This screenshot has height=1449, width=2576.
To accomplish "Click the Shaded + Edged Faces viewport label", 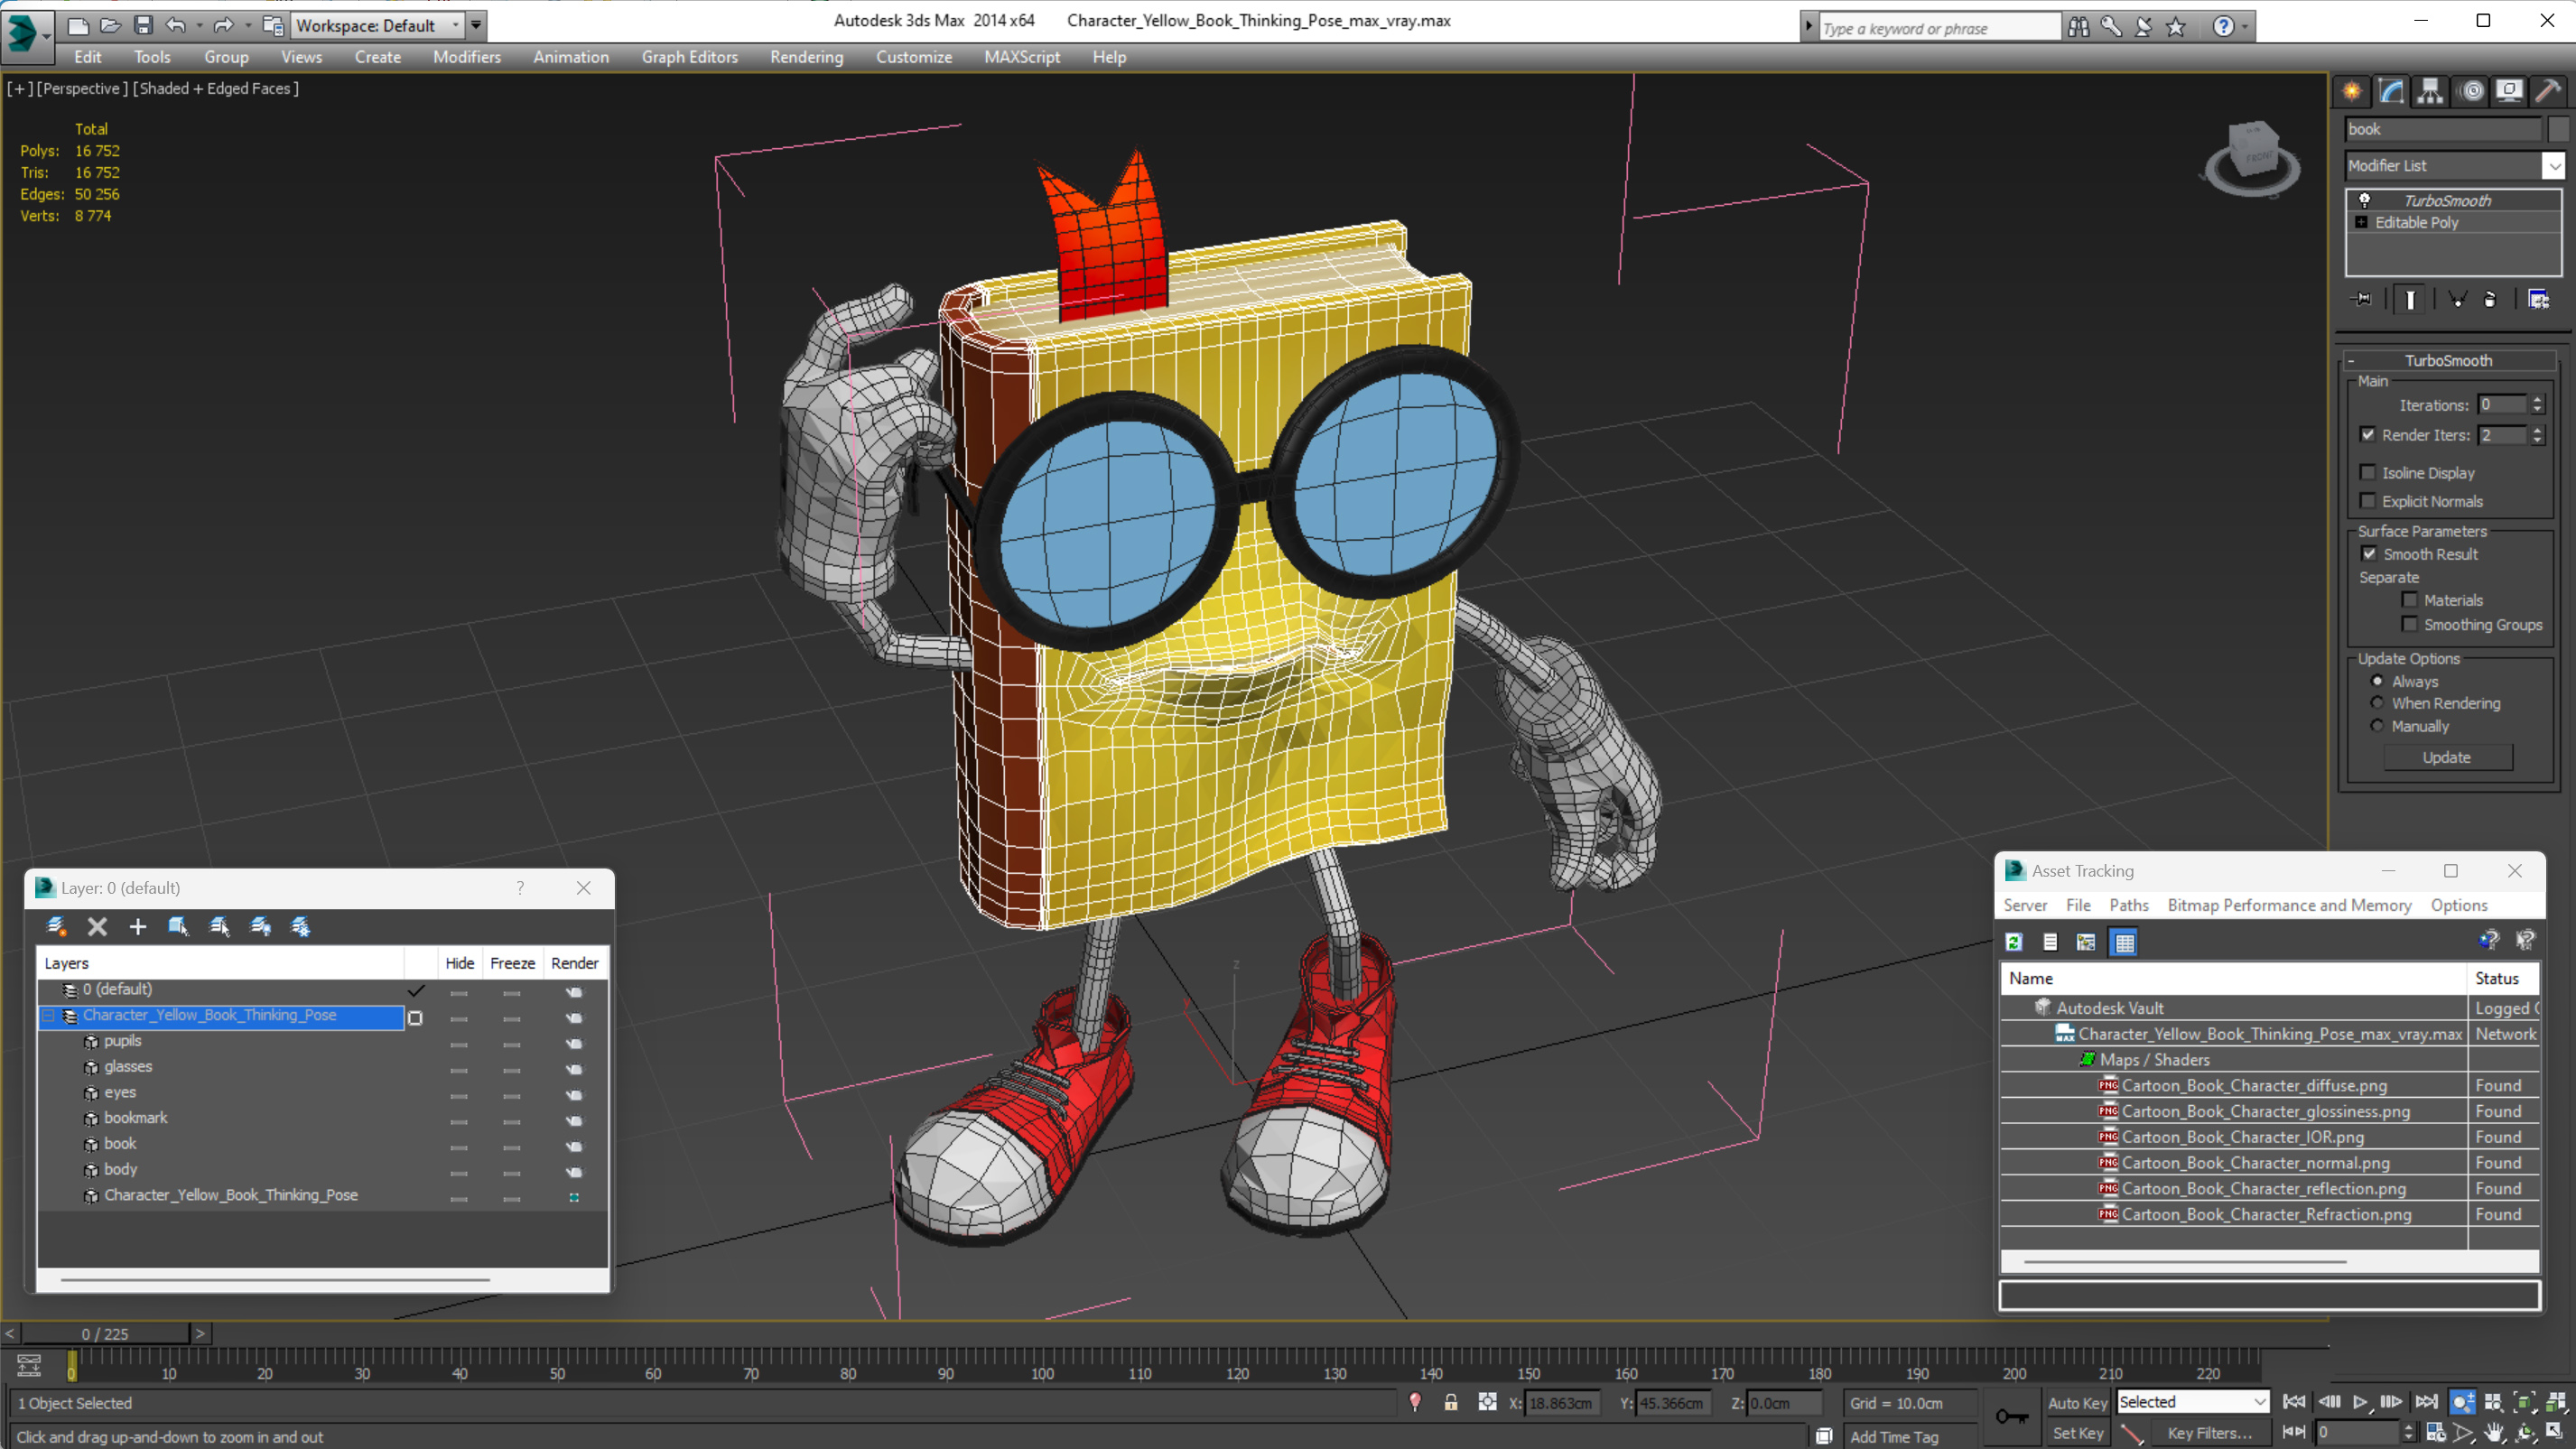I will click(x=216, y=88).
